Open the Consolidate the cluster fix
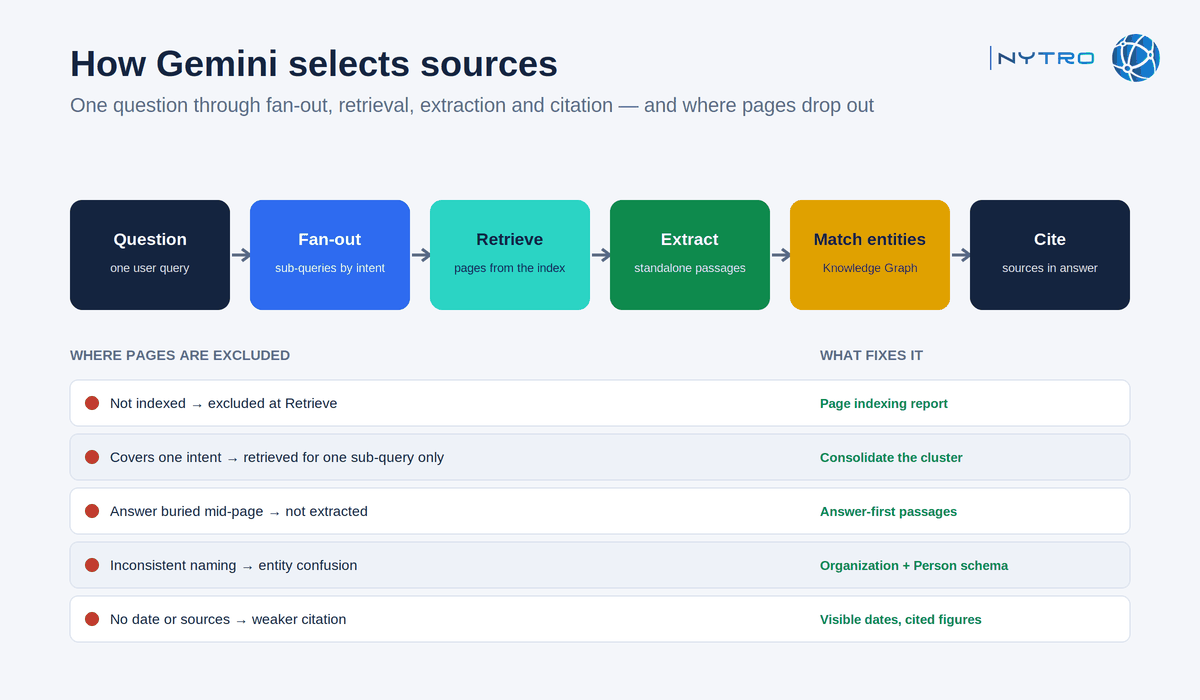 click(x=891, y=457)
